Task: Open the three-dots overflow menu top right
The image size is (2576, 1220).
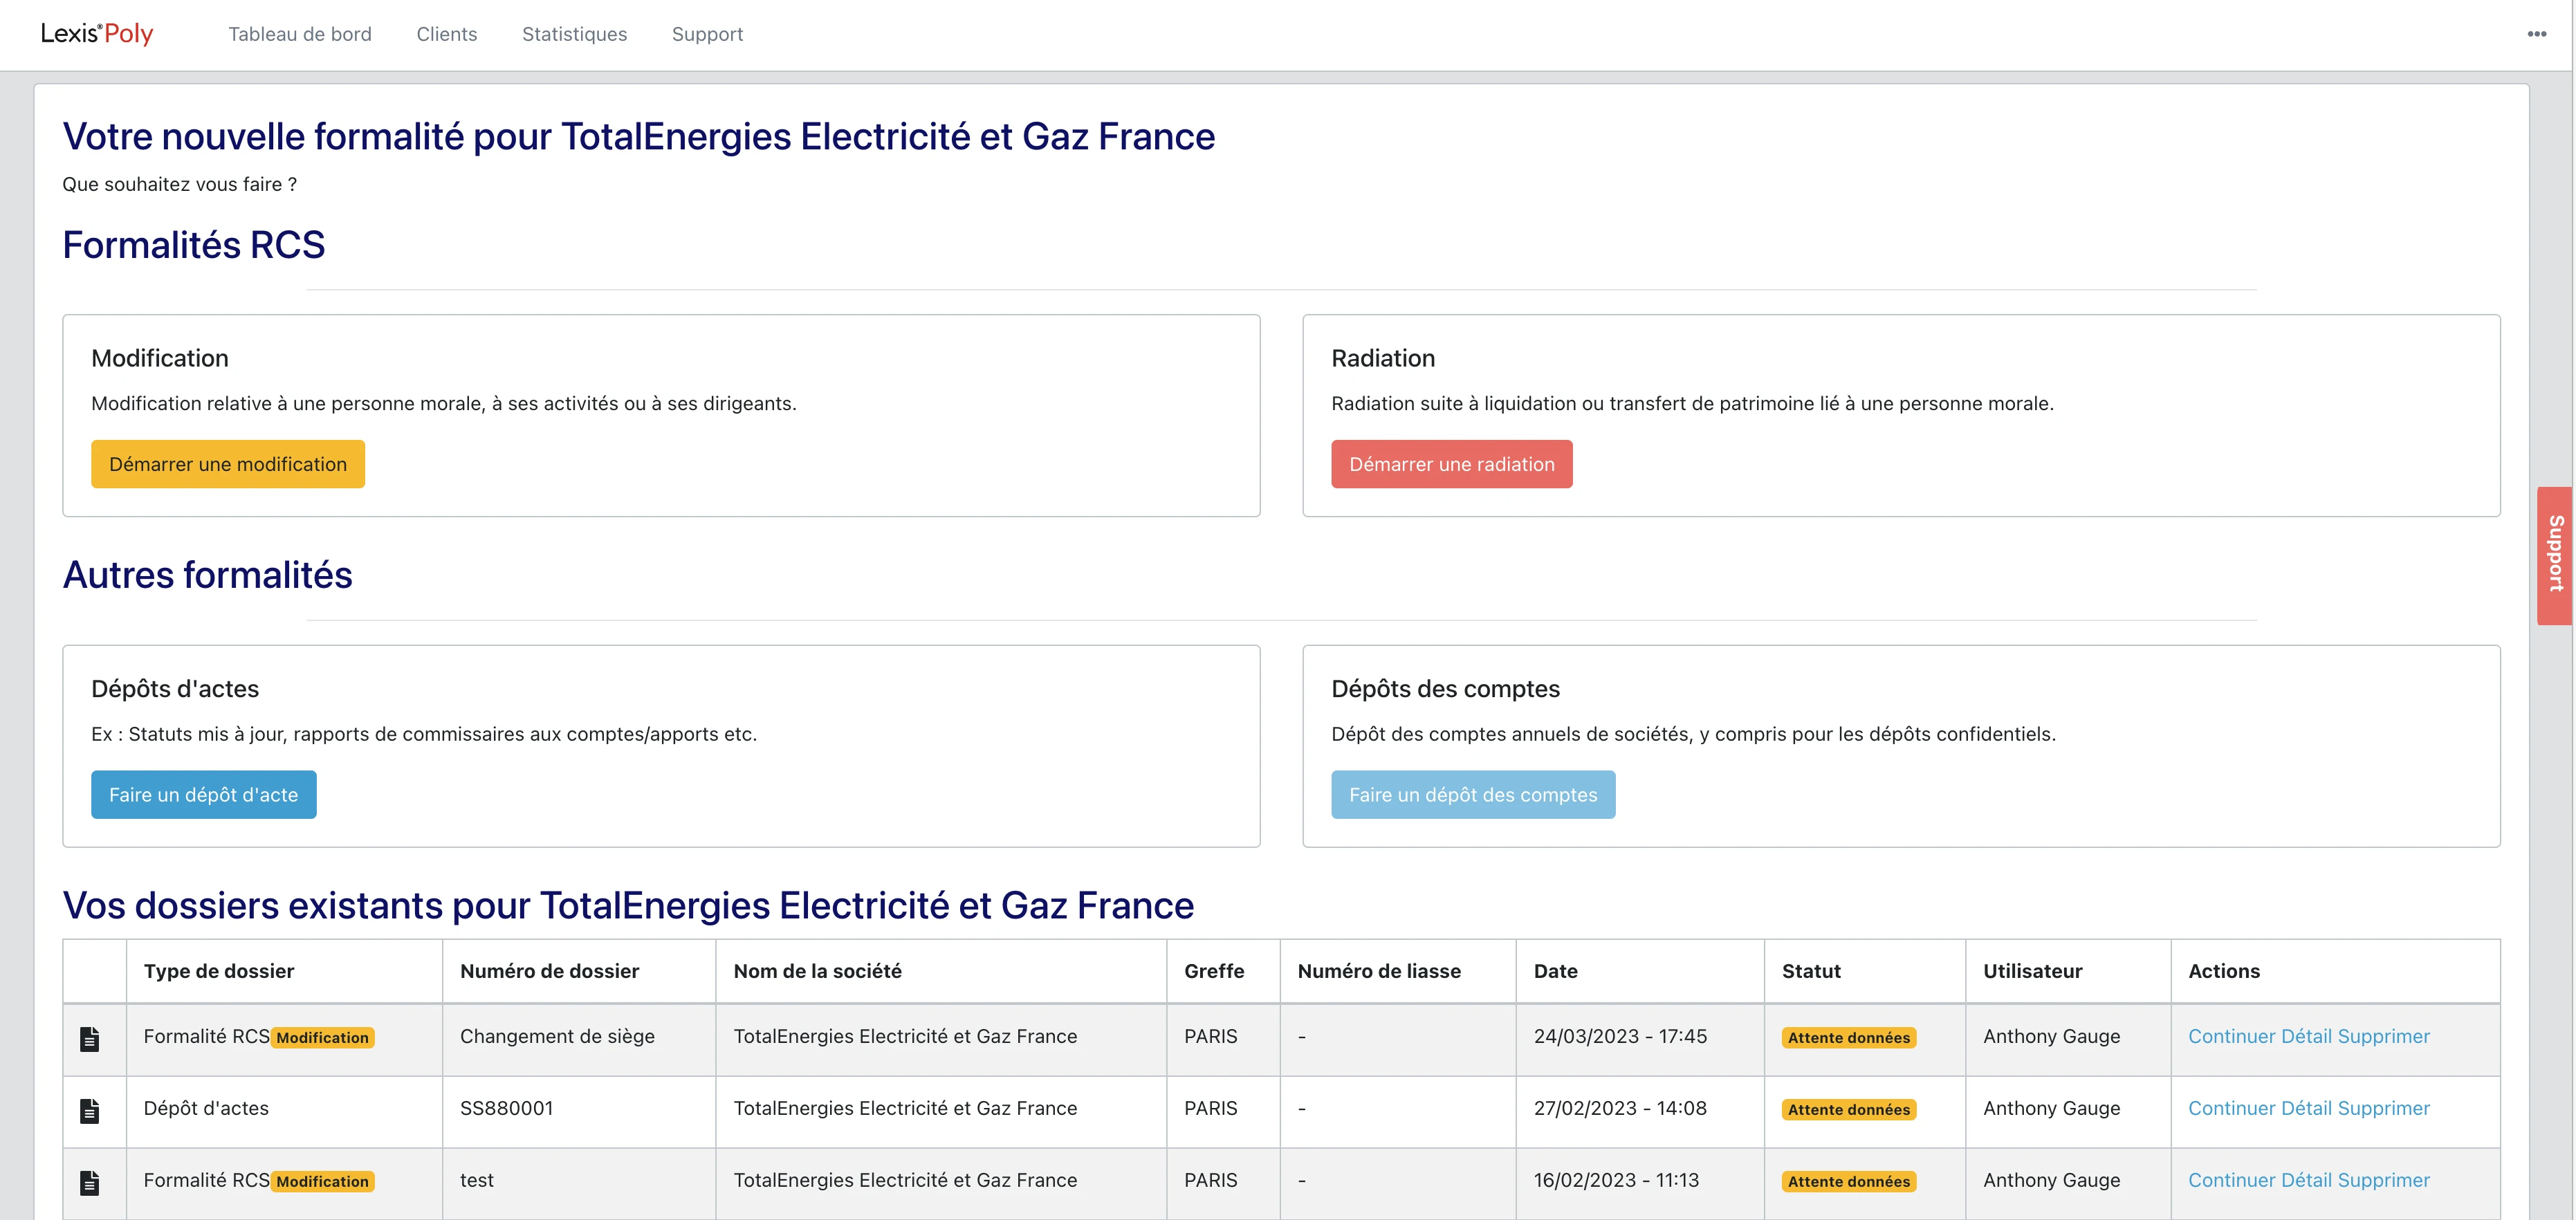Action: [2536, 34]
